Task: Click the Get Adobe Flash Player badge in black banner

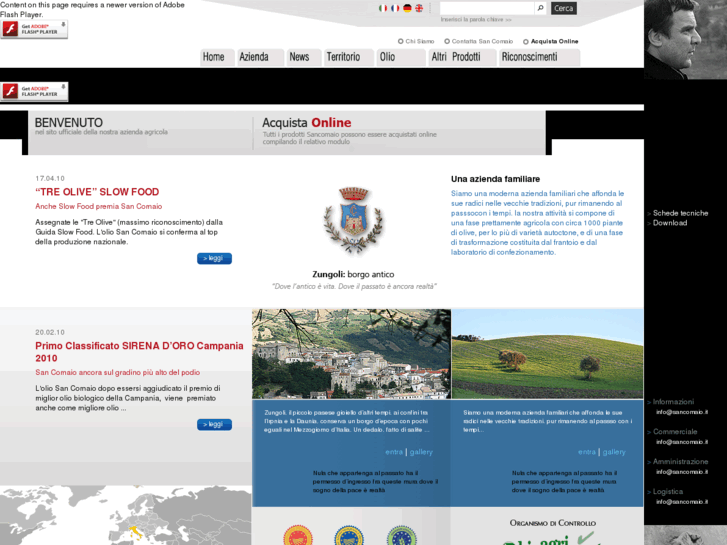Action: [34, 91]
